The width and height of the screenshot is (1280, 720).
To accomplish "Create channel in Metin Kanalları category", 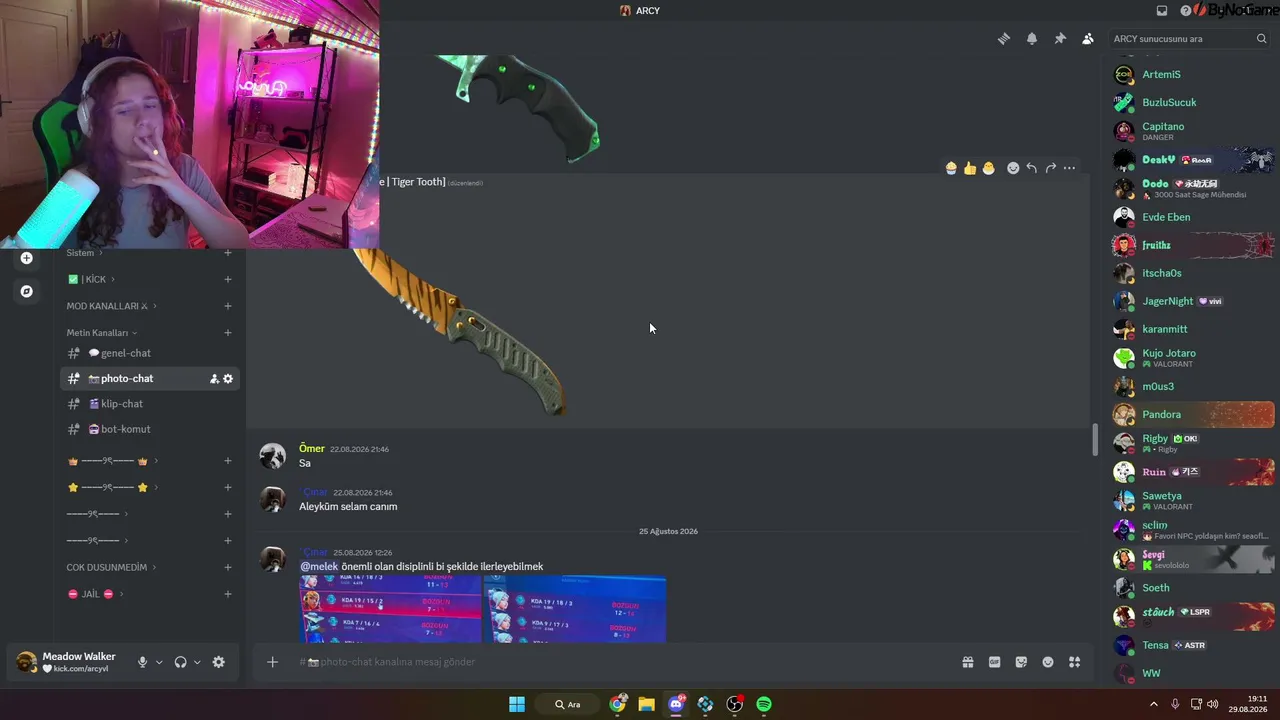I will pos(228,333).
